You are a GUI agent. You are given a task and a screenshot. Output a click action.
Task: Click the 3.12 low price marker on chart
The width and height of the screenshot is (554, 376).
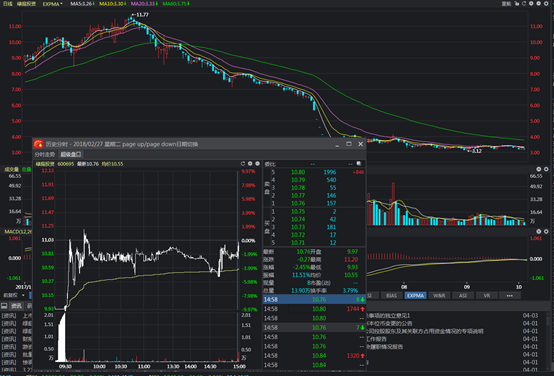[x=475, y=151]
